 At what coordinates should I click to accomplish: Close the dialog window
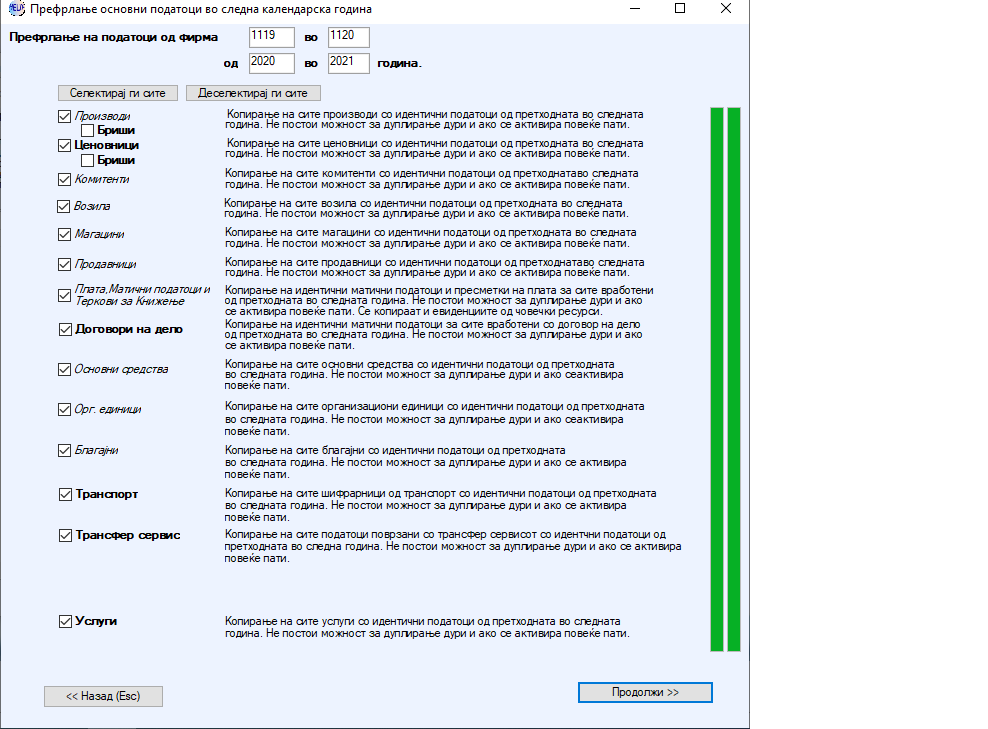tap(726, 8)
